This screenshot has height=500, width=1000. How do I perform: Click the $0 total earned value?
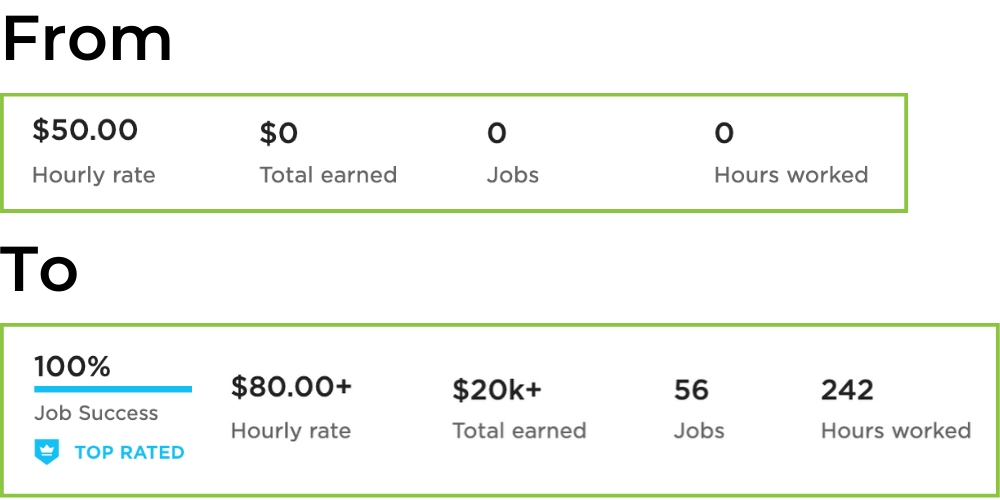click(x=279, y=133)
